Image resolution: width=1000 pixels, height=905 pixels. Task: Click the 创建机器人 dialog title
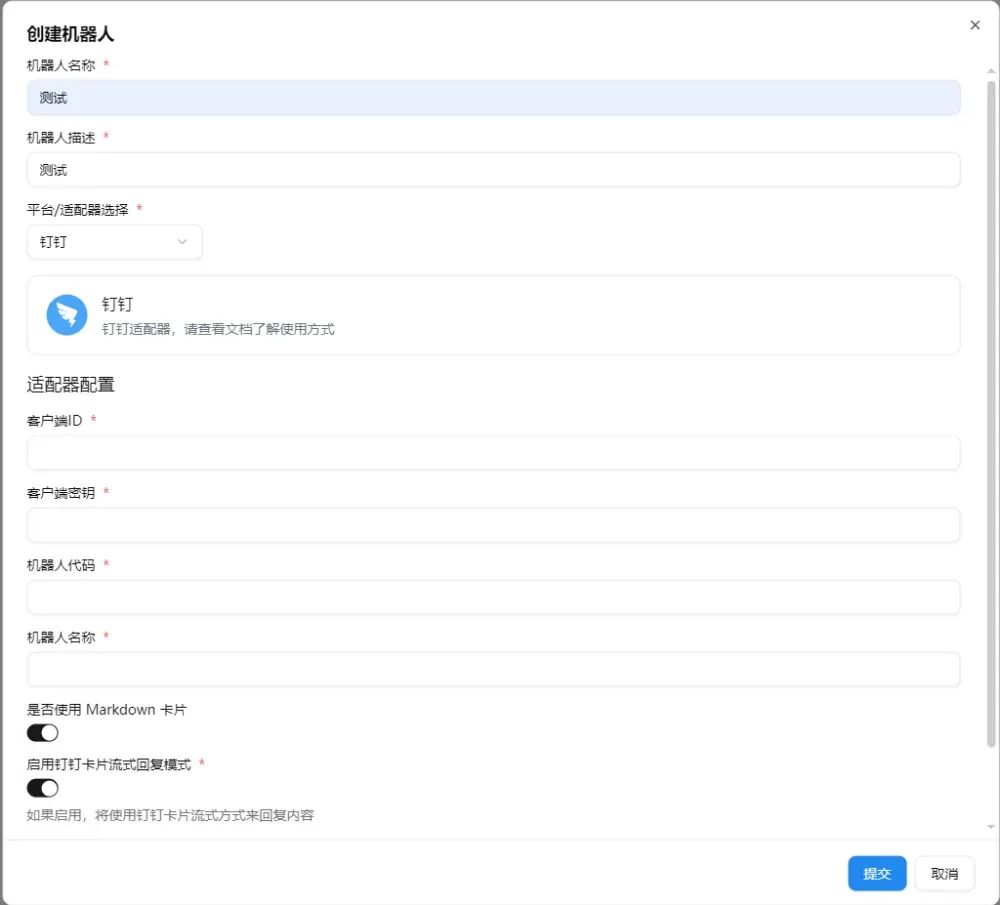point(68,33)
